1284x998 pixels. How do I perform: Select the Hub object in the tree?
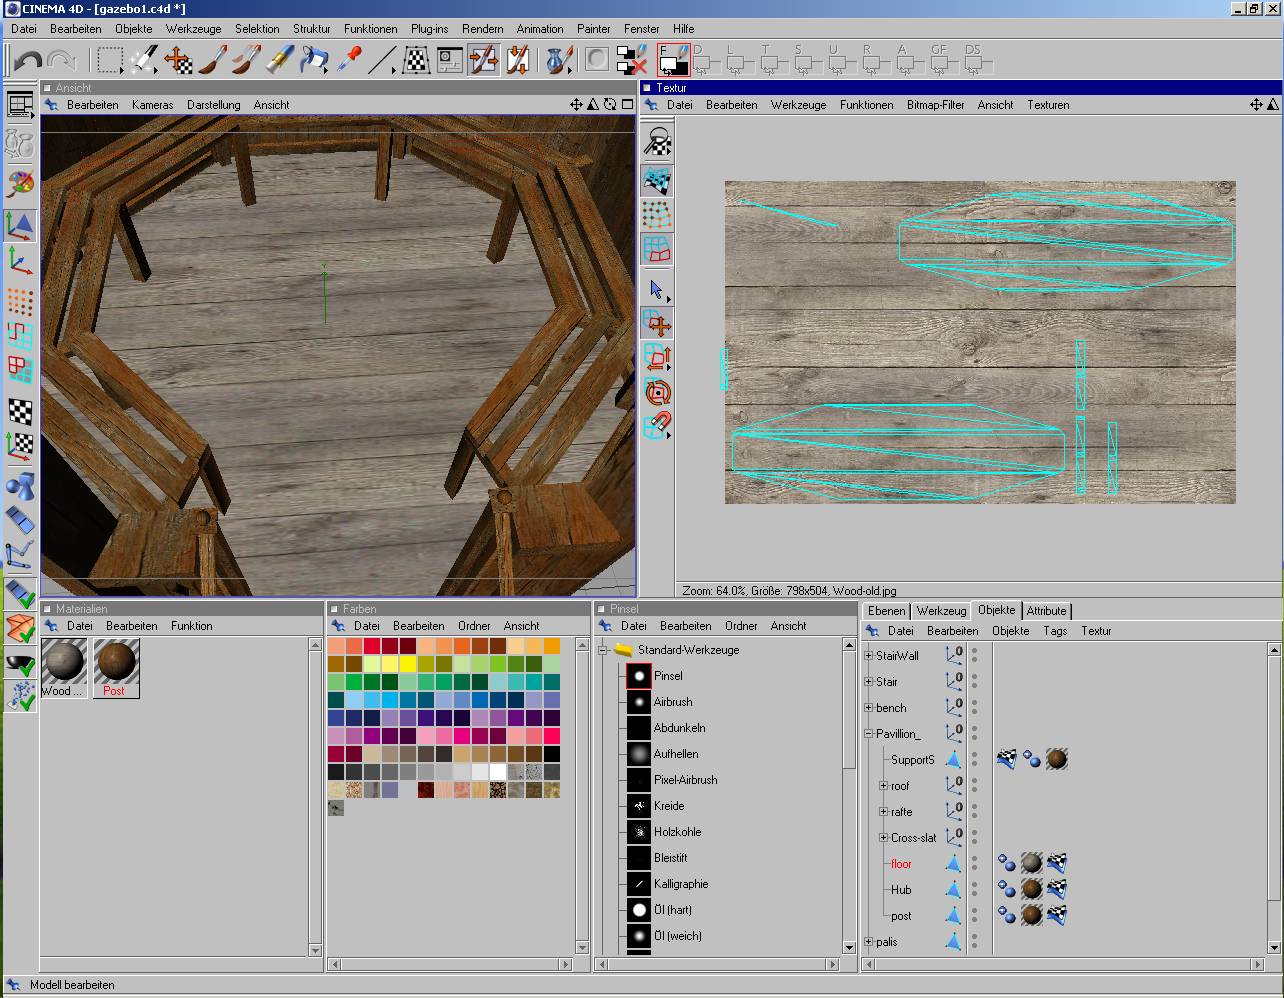click(x=901, y=890)
